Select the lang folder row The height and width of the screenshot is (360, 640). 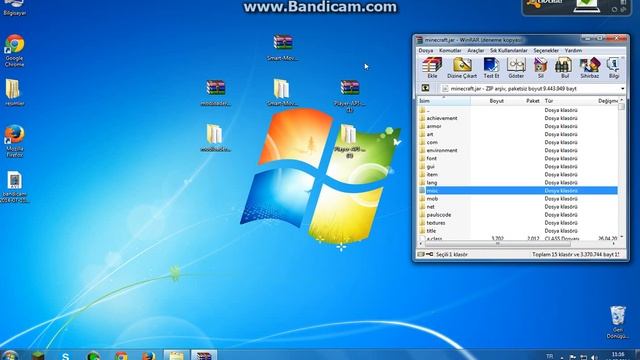pyautogui.click(x=518, y=183)
